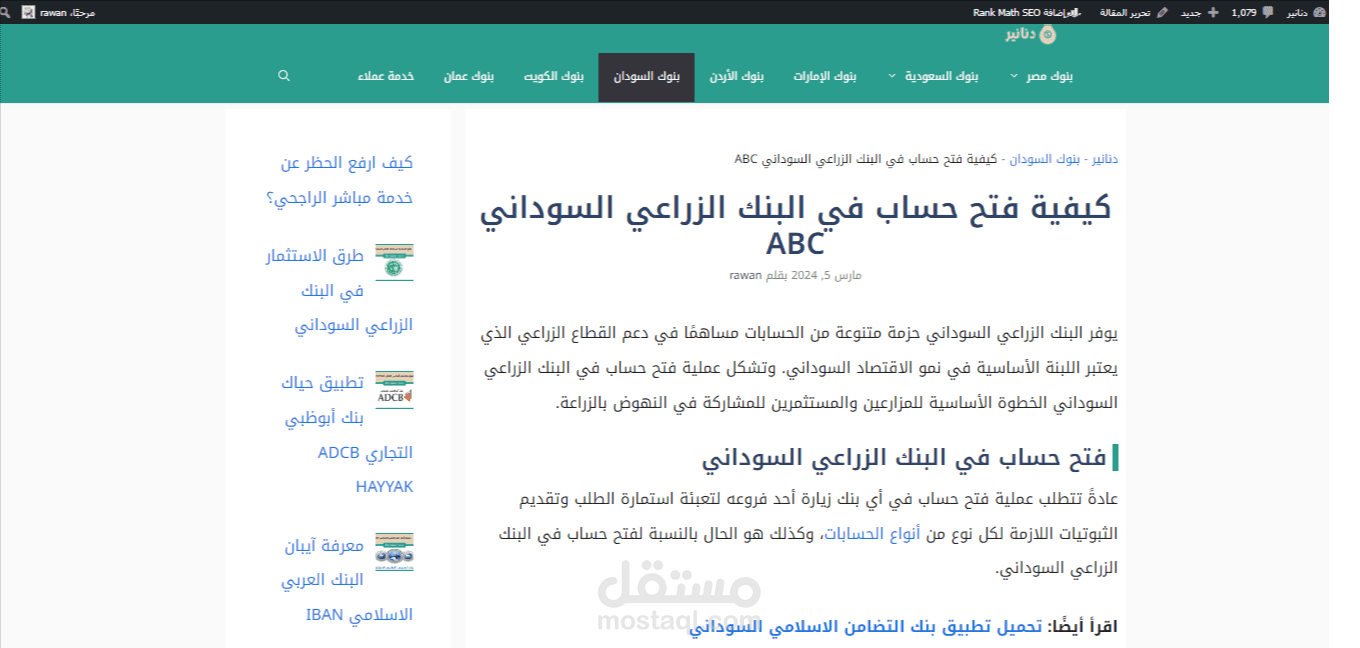
Task: Expand the بنوك السعودية submenu arrow
Action: 891,76
